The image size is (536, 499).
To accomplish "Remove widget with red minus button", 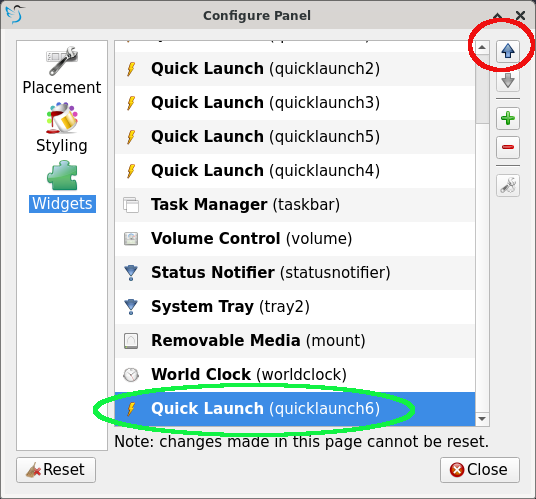I will click(508, 147).
